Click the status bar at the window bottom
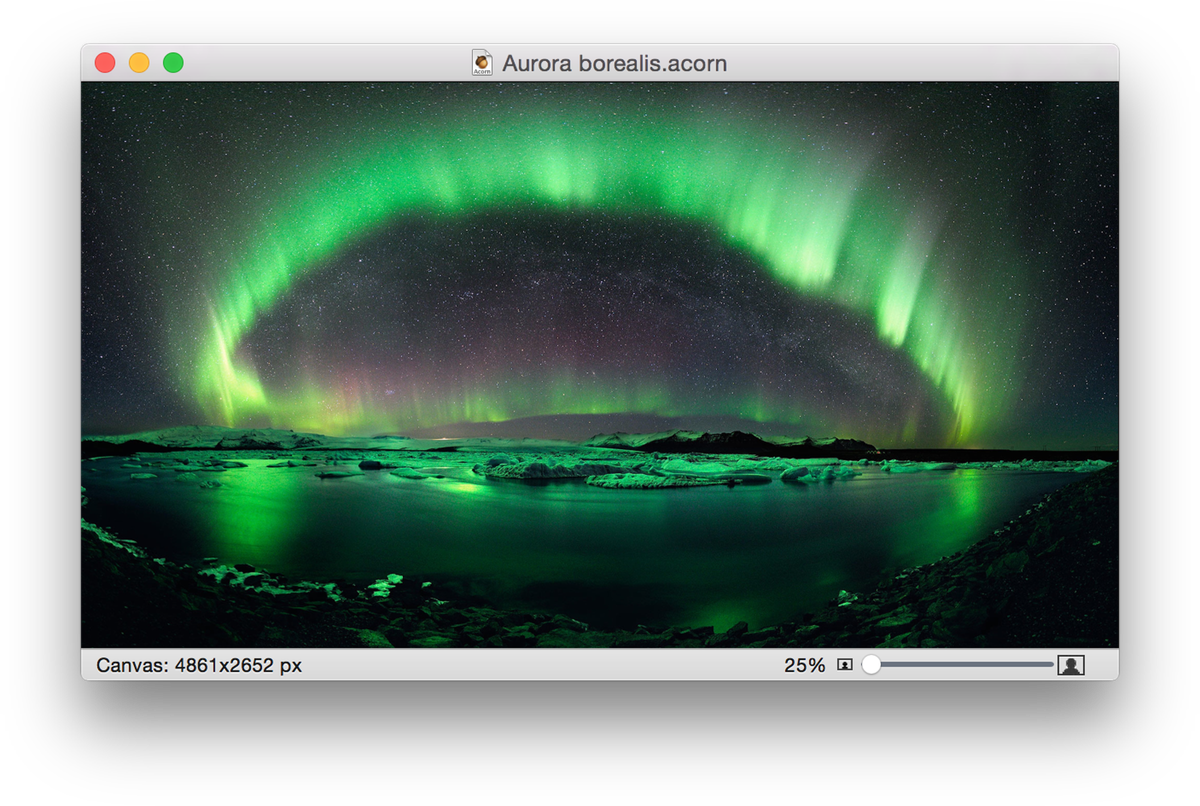The width and height of the screenshot is (1200, 806). 600,664
